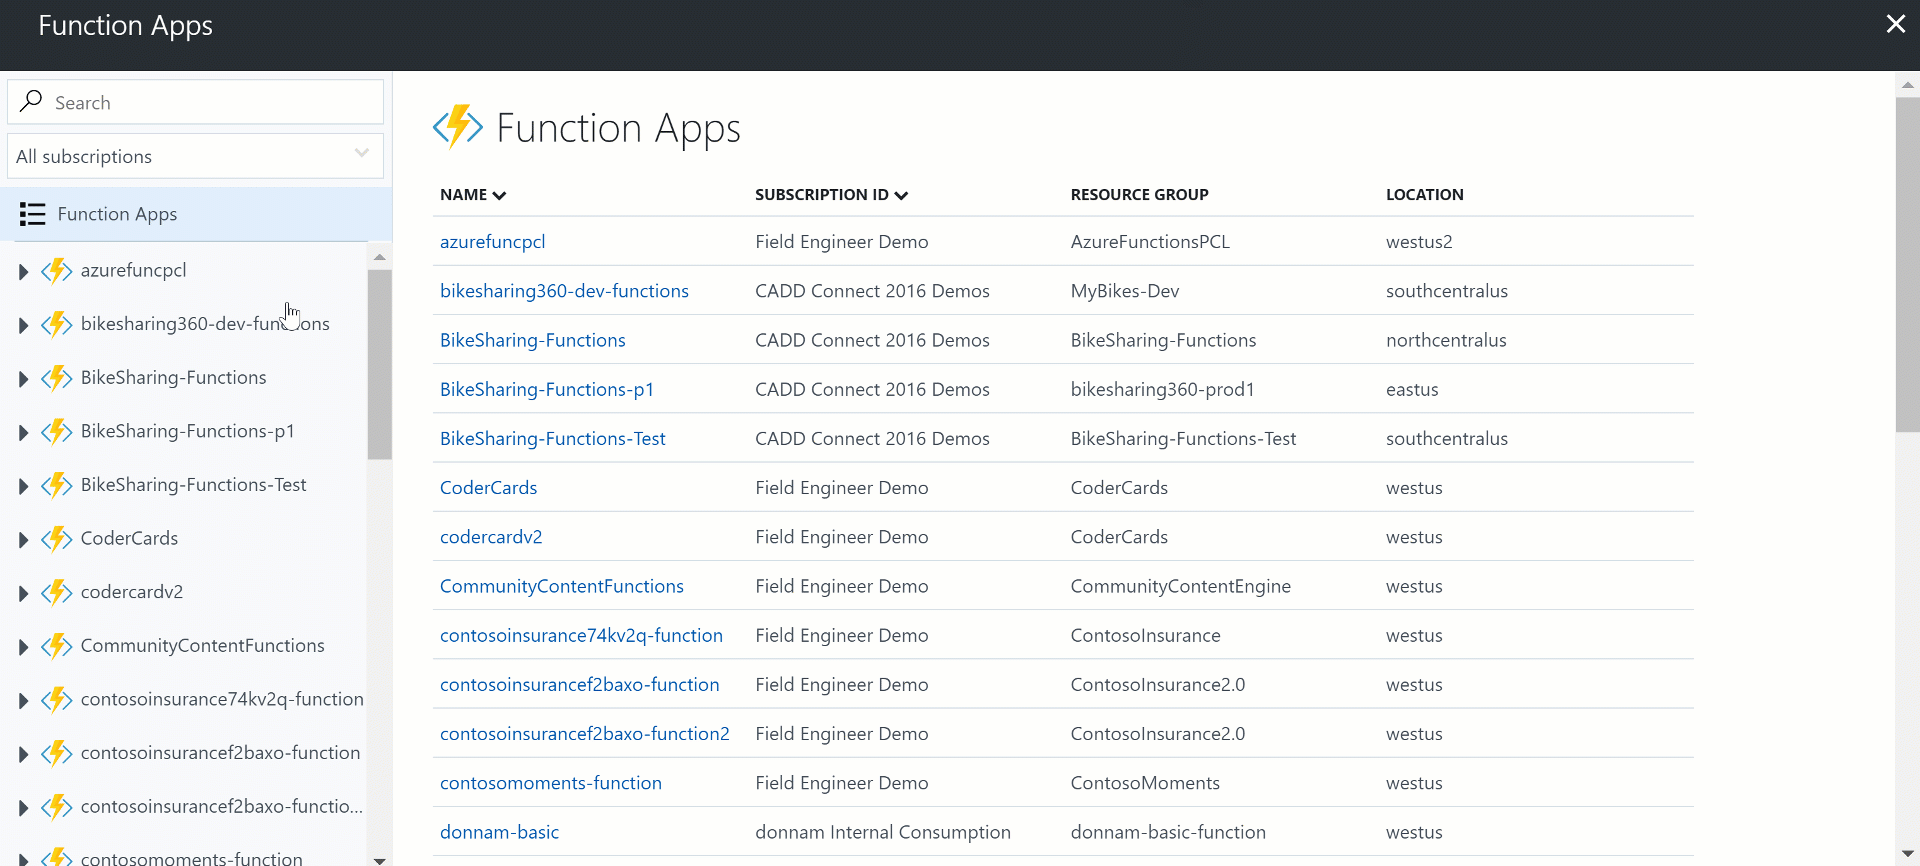Click the function icon next to CoderCards in tree
This screenshot has width=1920, height=866.
(x=57, y=539)
